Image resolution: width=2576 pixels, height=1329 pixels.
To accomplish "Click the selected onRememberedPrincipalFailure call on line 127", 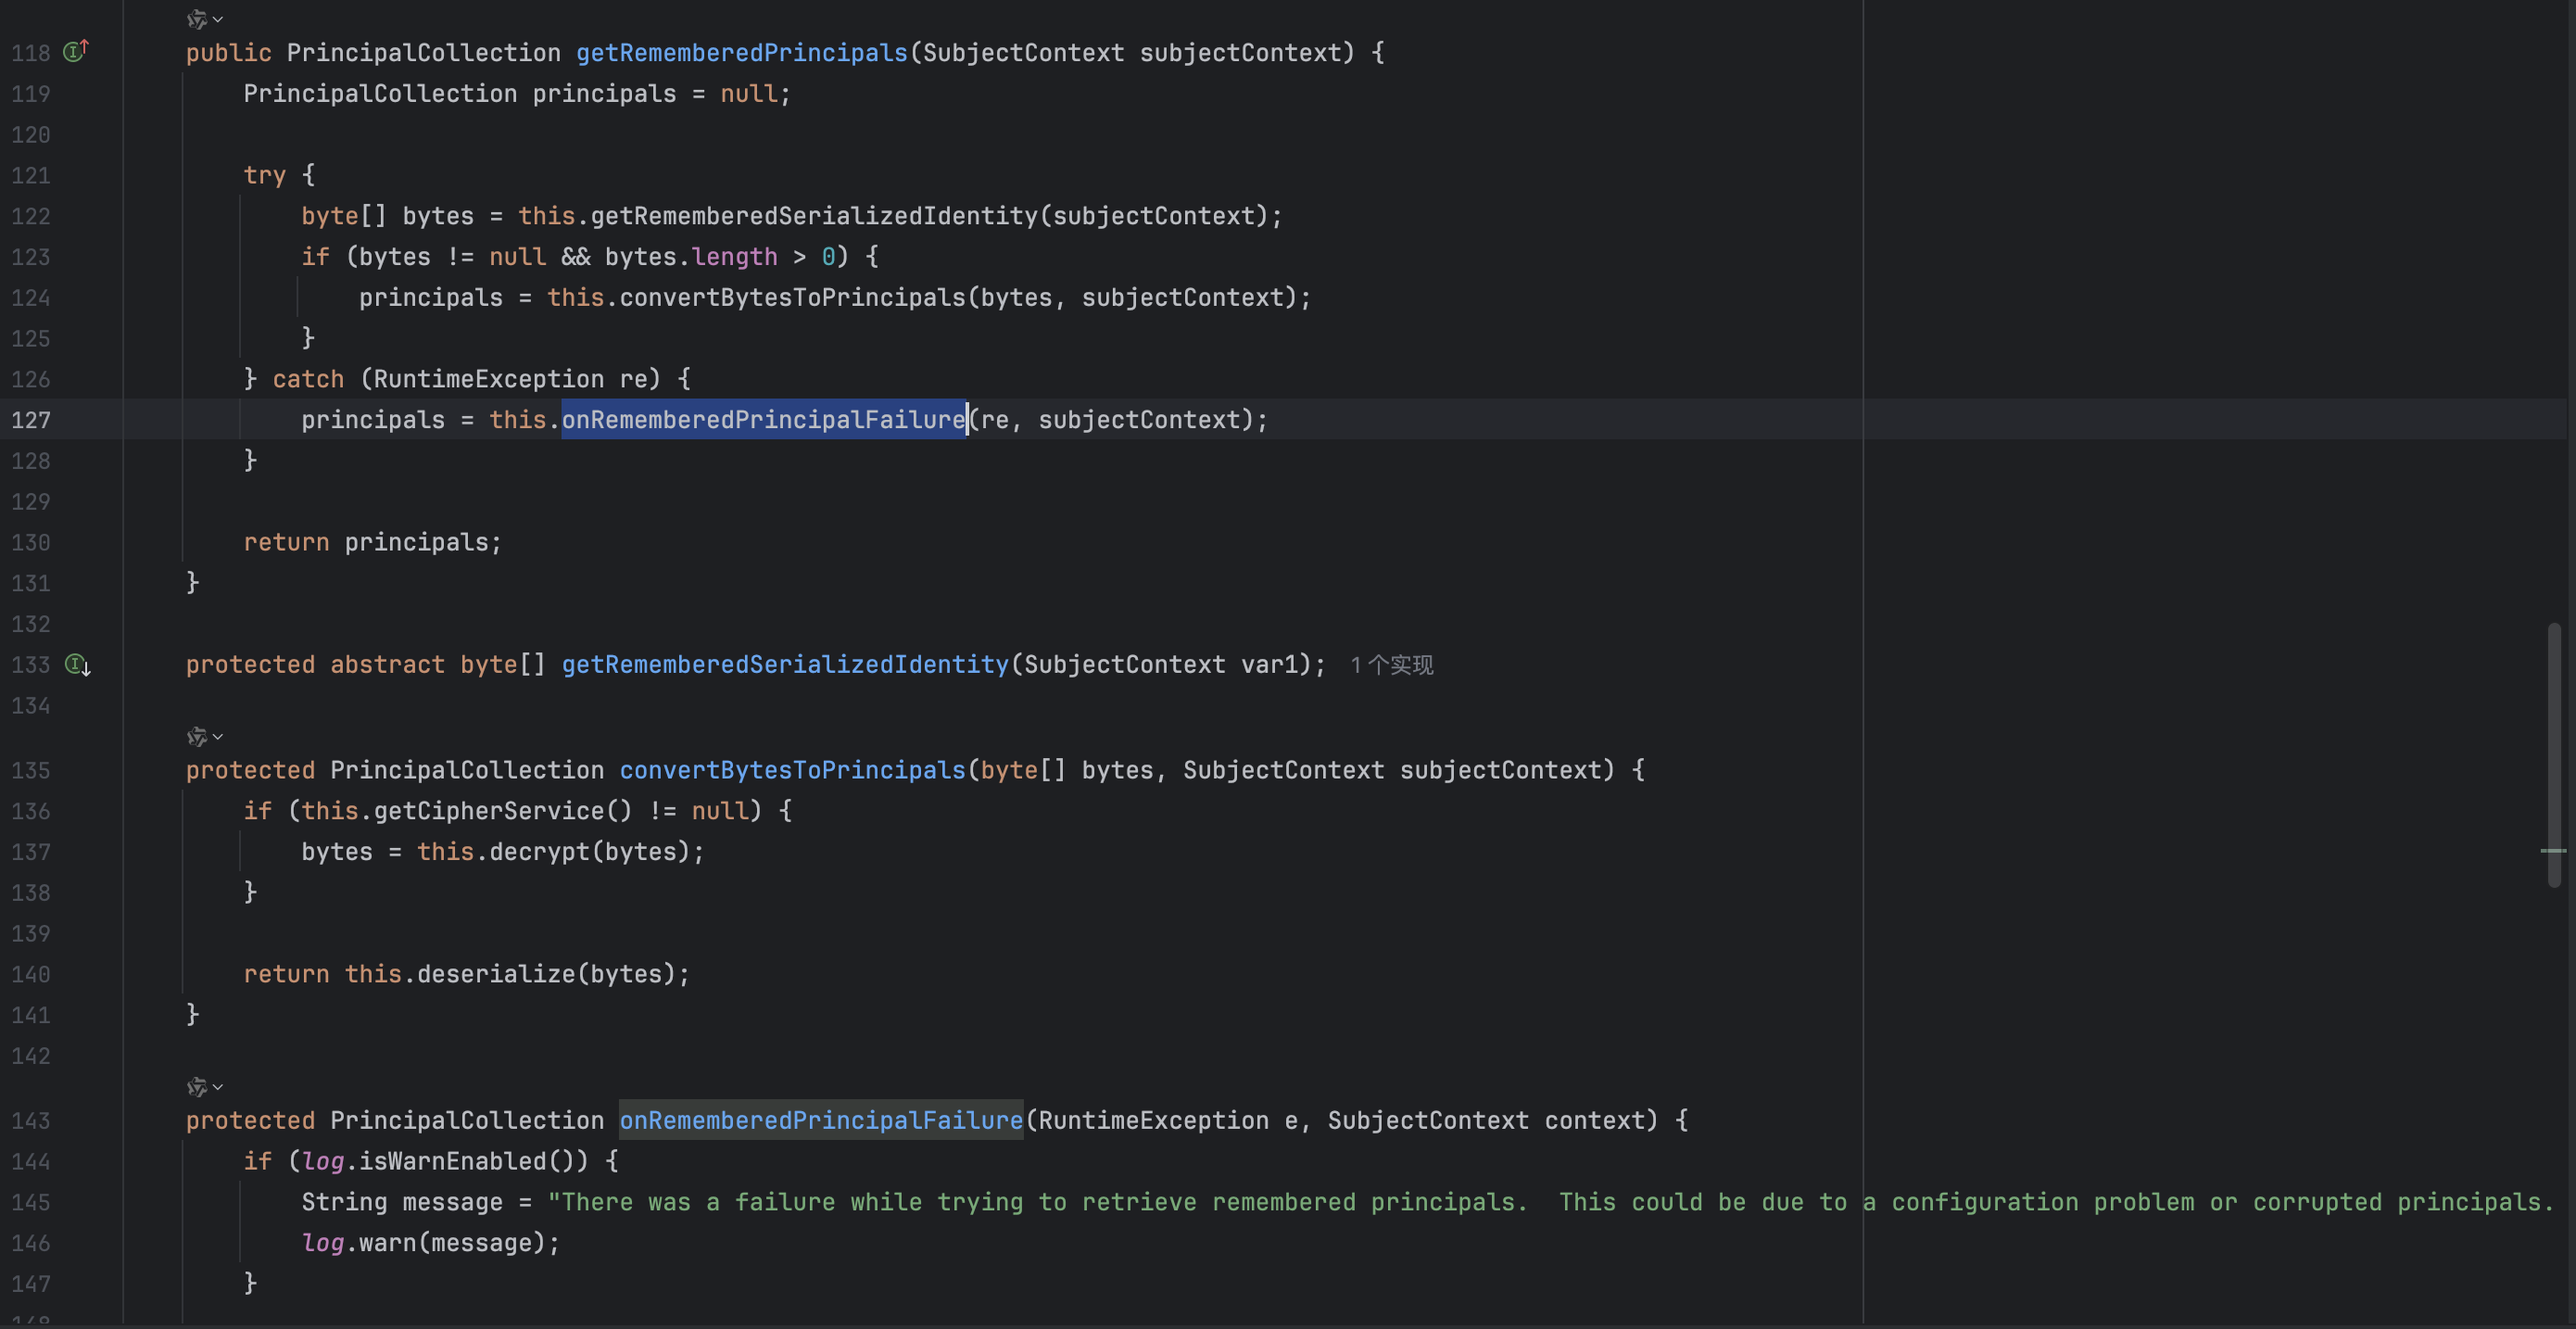I will point(763,420).
